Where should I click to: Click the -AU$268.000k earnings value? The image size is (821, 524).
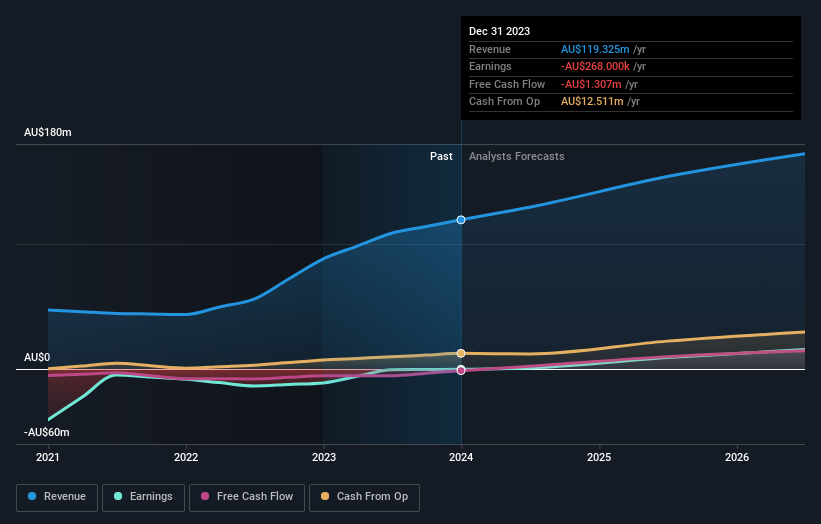[x=595, y=66]
